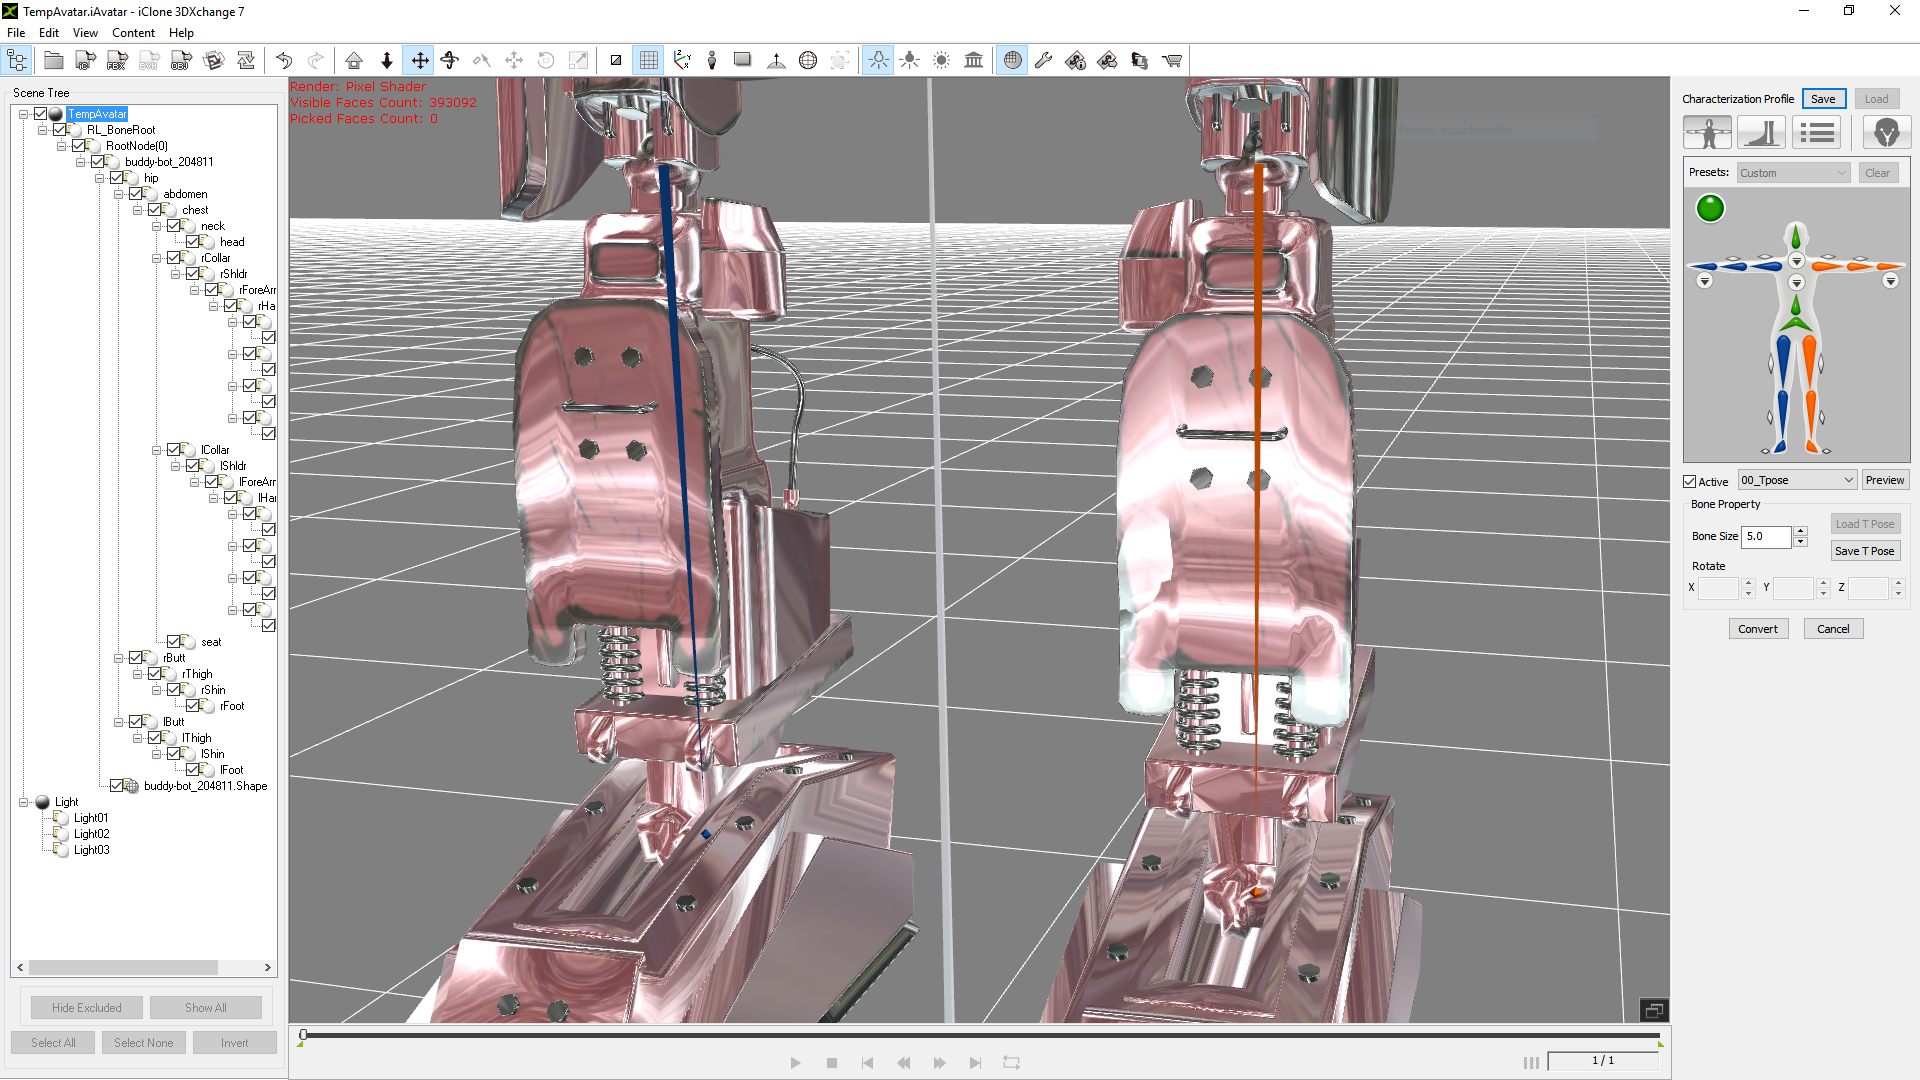
Task: Toggle the world axis display icon
Action: coord(682,61)
